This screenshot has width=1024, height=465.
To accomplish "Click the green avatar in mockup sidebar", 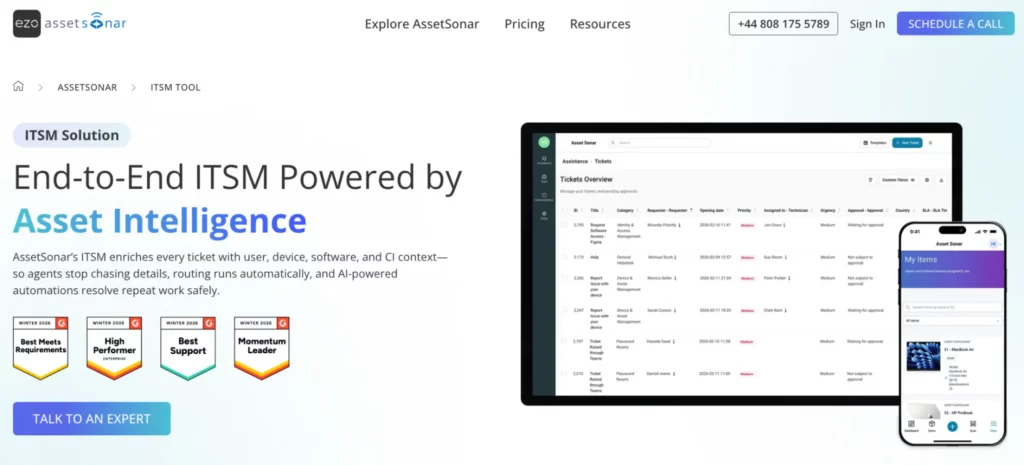I will pyautogui.click(x=544, y=142).
